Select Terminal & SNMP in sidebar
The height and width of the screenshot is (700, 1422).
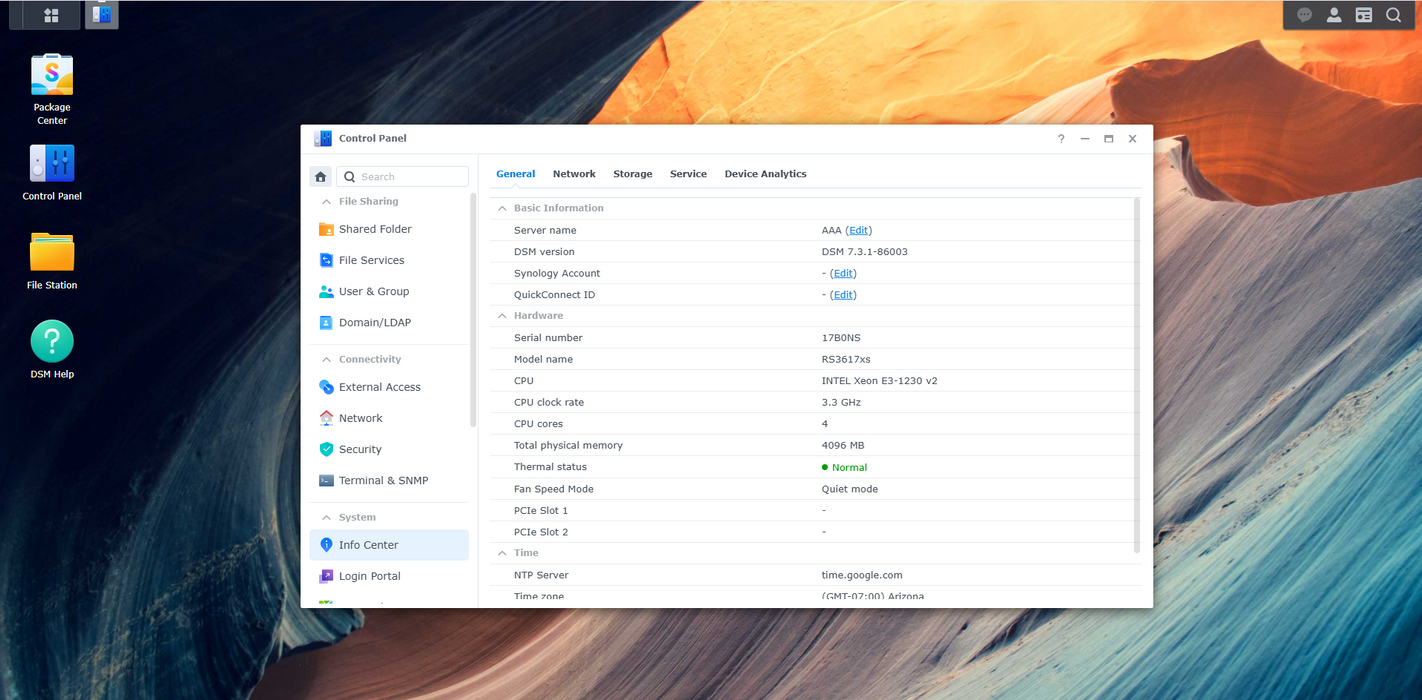pyautogui.click(x=383, y=481)
